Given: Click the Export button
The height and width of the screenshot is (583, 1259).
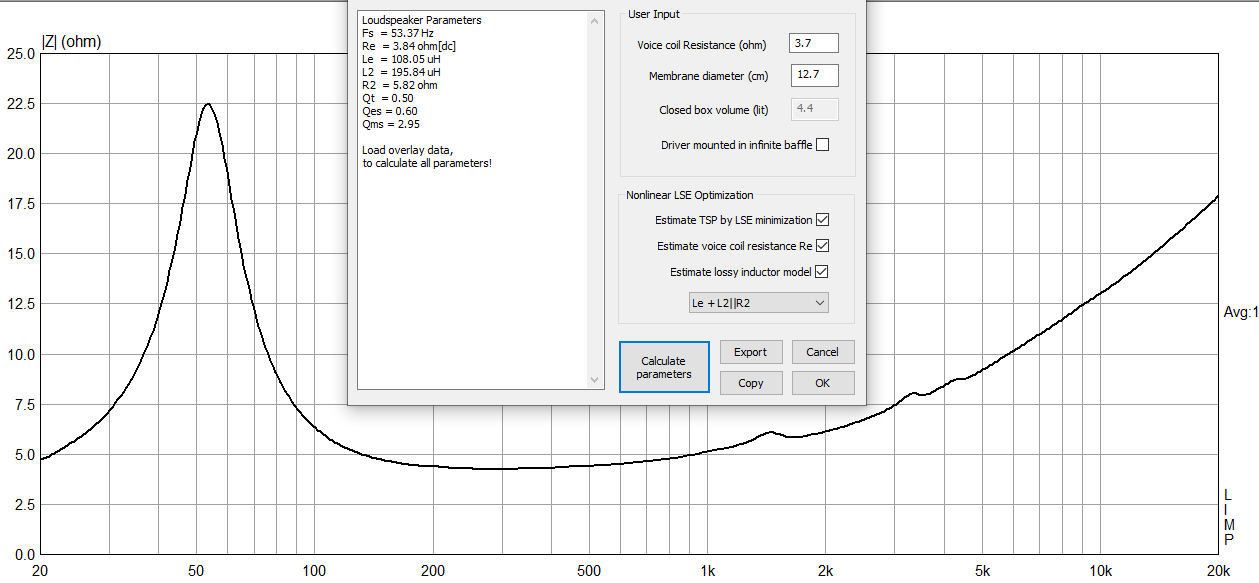Looking at the screenshot, I should (750, 352).
